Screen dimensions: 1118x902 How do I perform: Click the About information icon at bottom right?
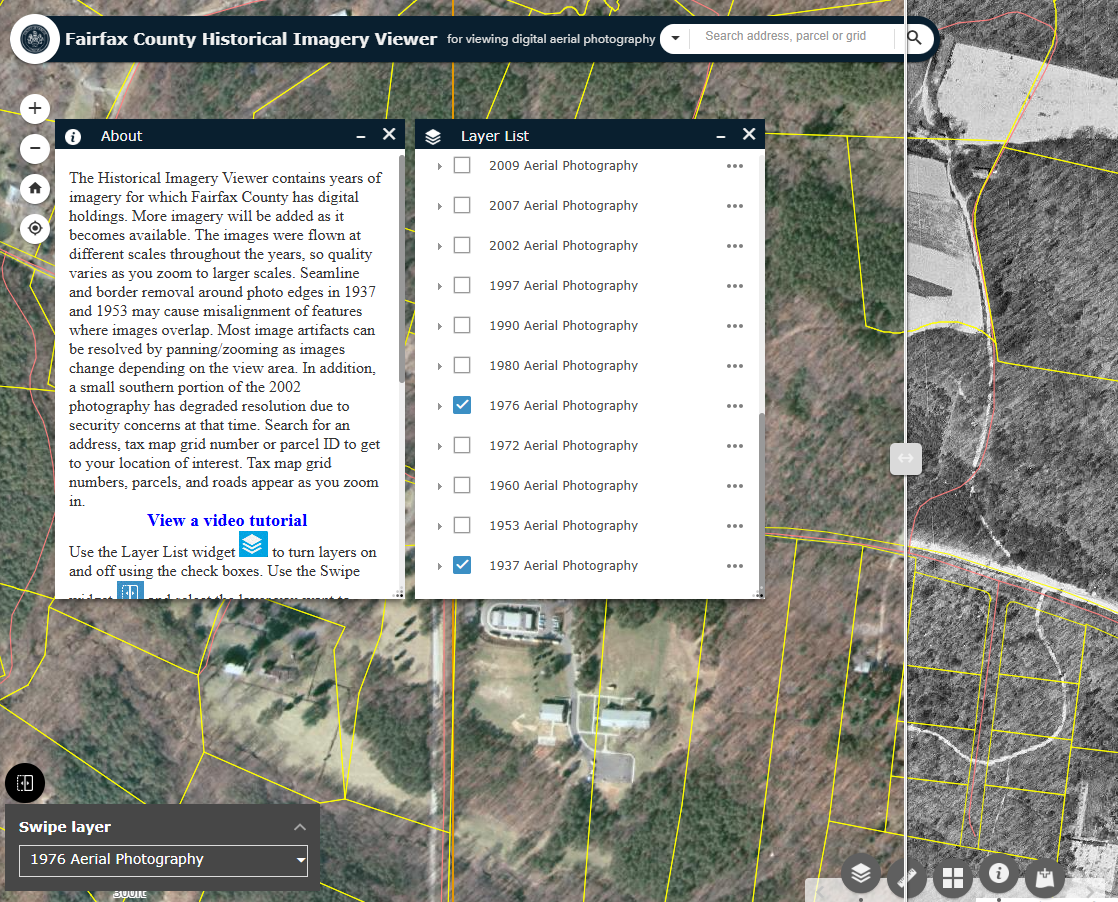[x=998, y=875]
